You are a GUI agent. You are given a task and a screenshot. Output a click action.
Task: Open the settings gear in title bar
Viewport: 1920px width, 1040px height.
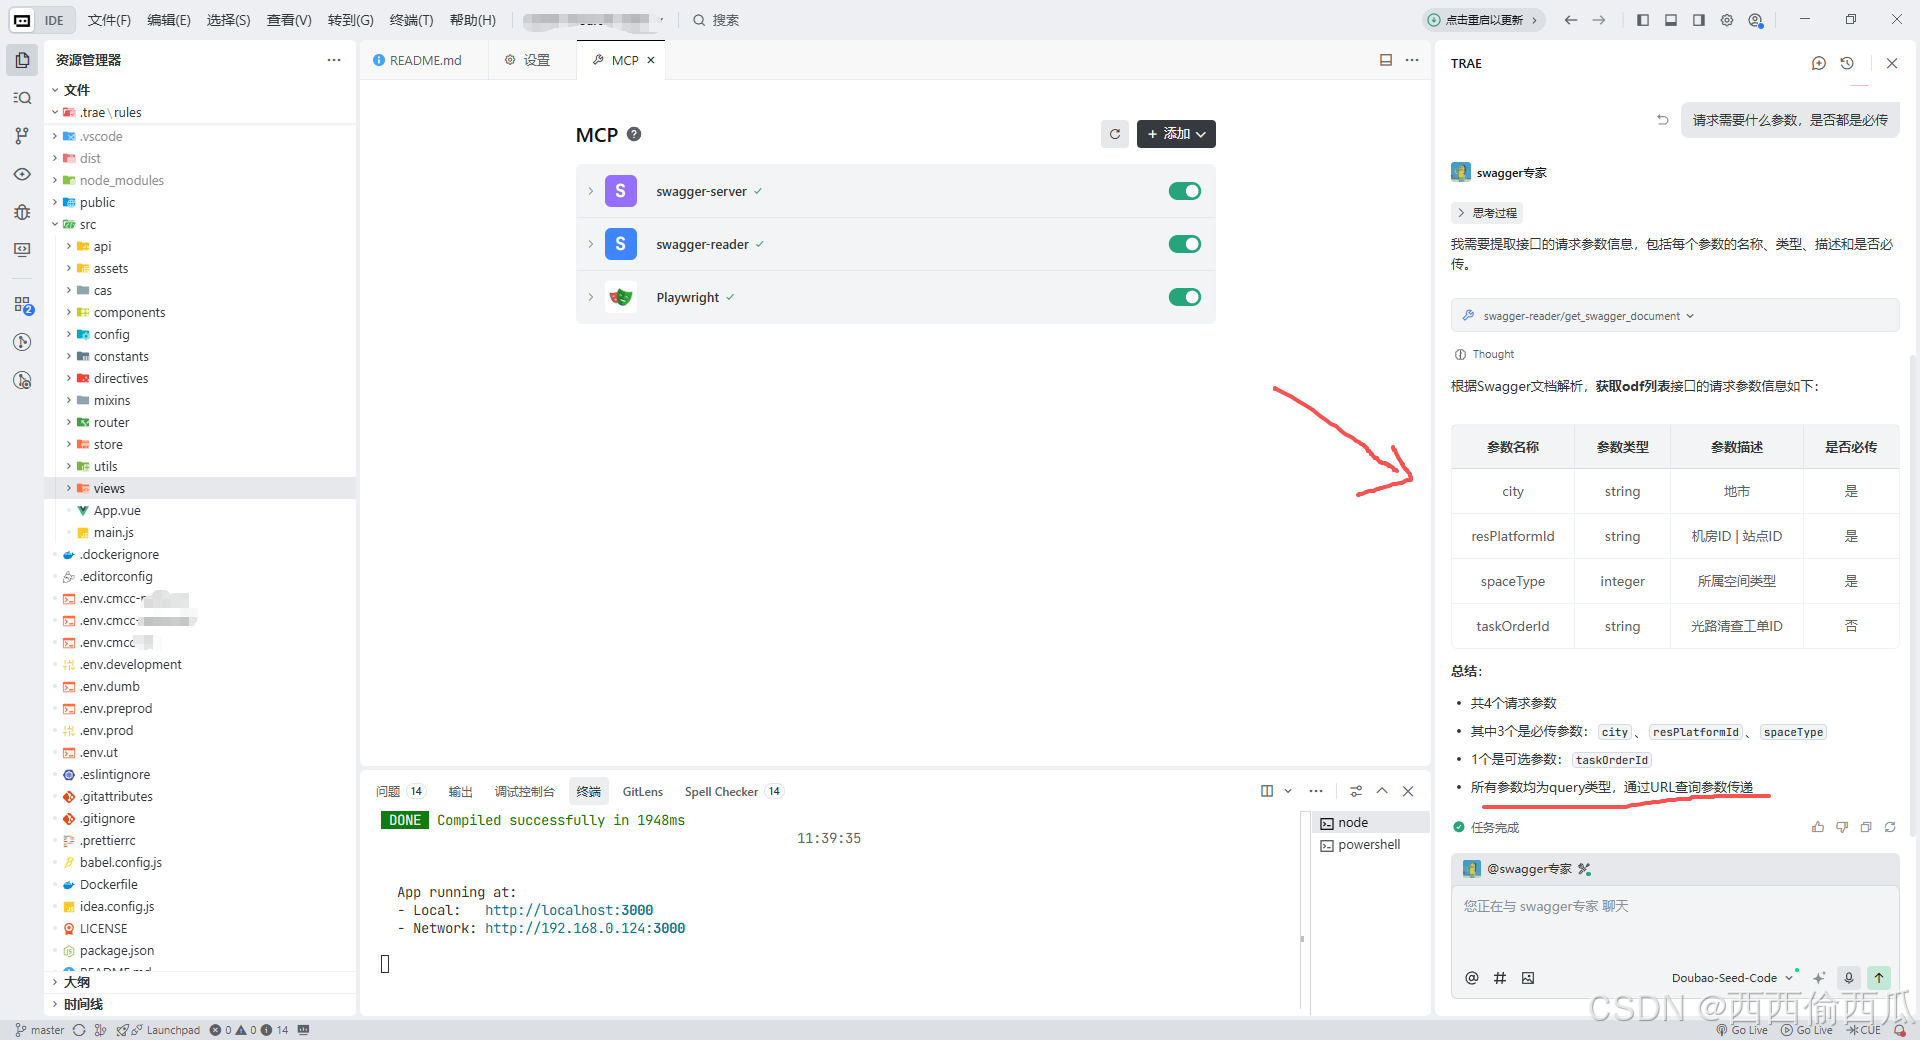(x=1727, y=20)
